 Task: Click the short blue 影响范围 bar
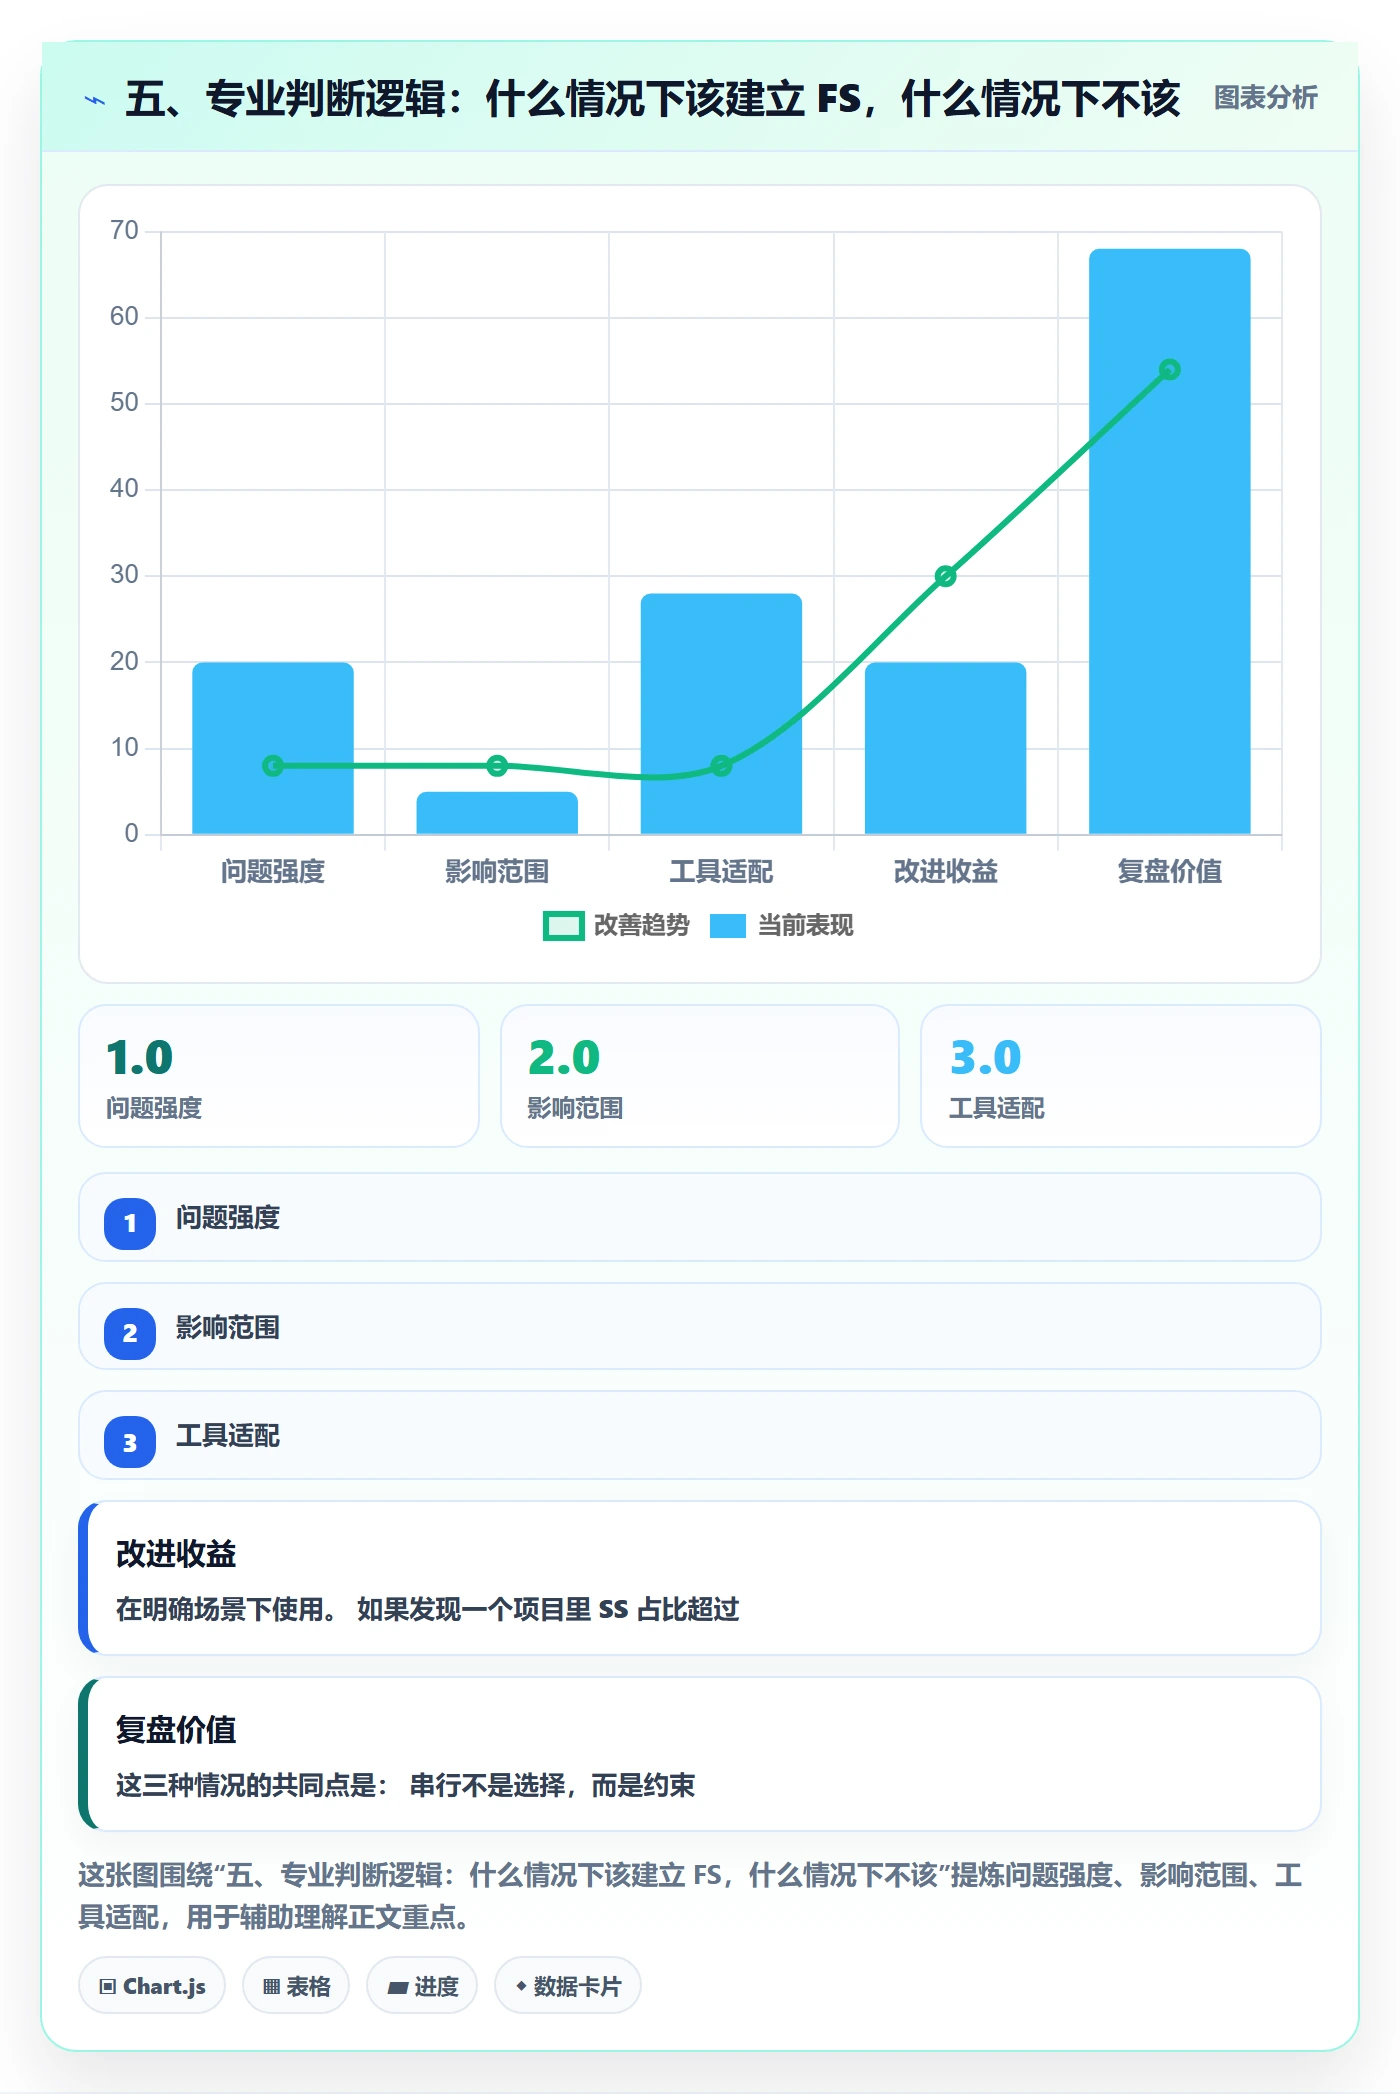pyautogui.click(x=497, y=813)
